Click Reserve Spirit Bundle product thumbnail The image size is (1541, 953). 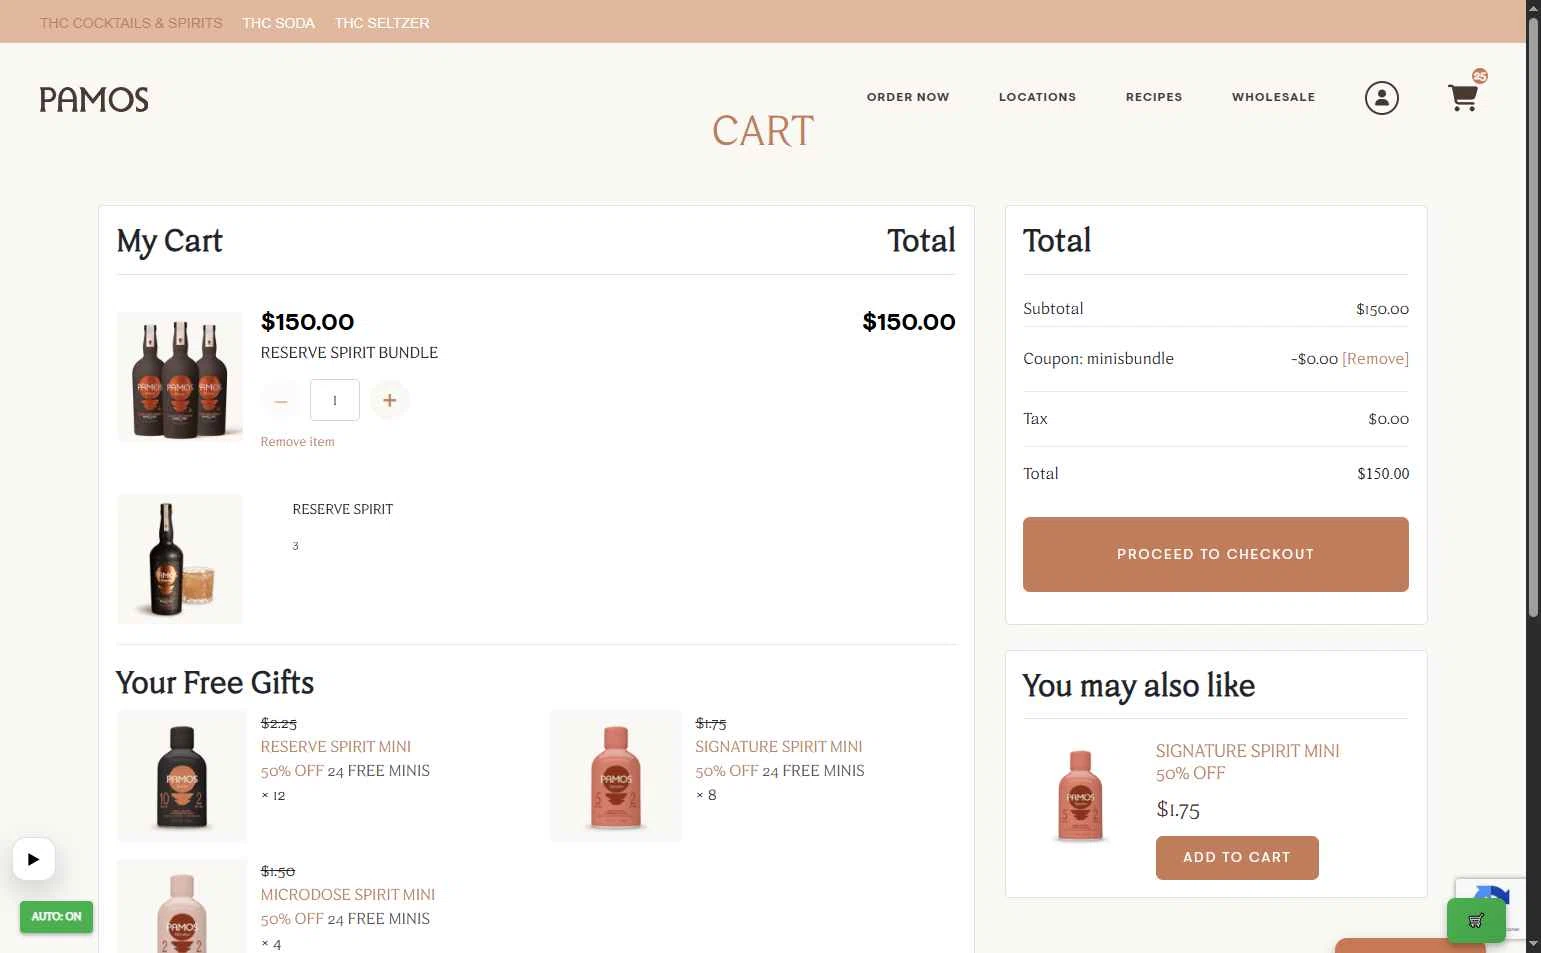[180, 377]
